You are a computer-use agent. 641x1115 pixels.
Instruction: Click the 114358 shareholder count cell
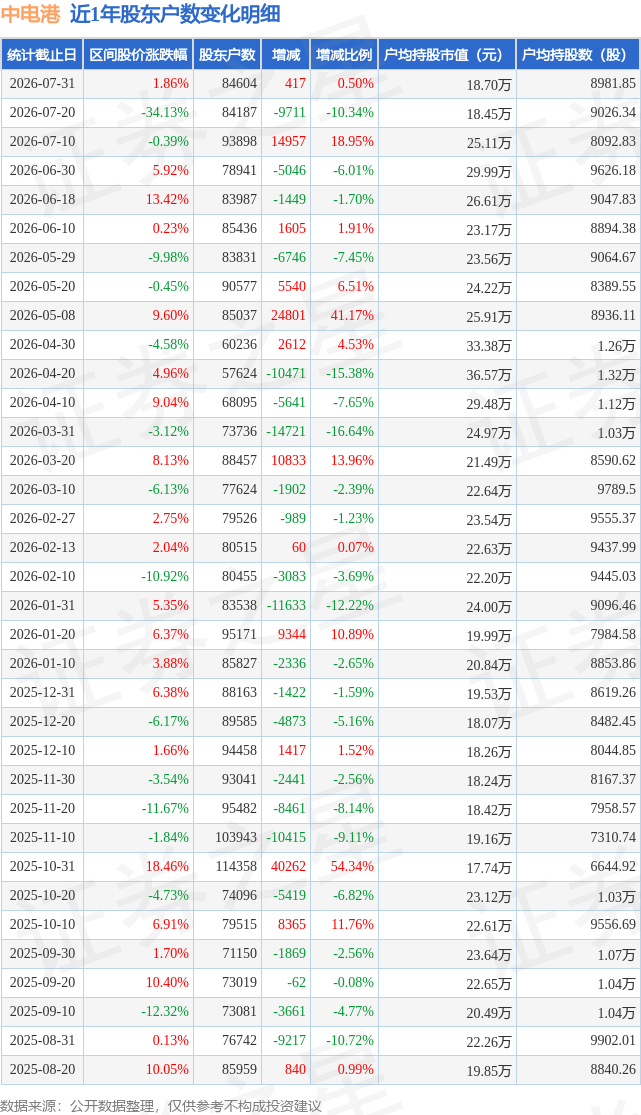(235, 867)
